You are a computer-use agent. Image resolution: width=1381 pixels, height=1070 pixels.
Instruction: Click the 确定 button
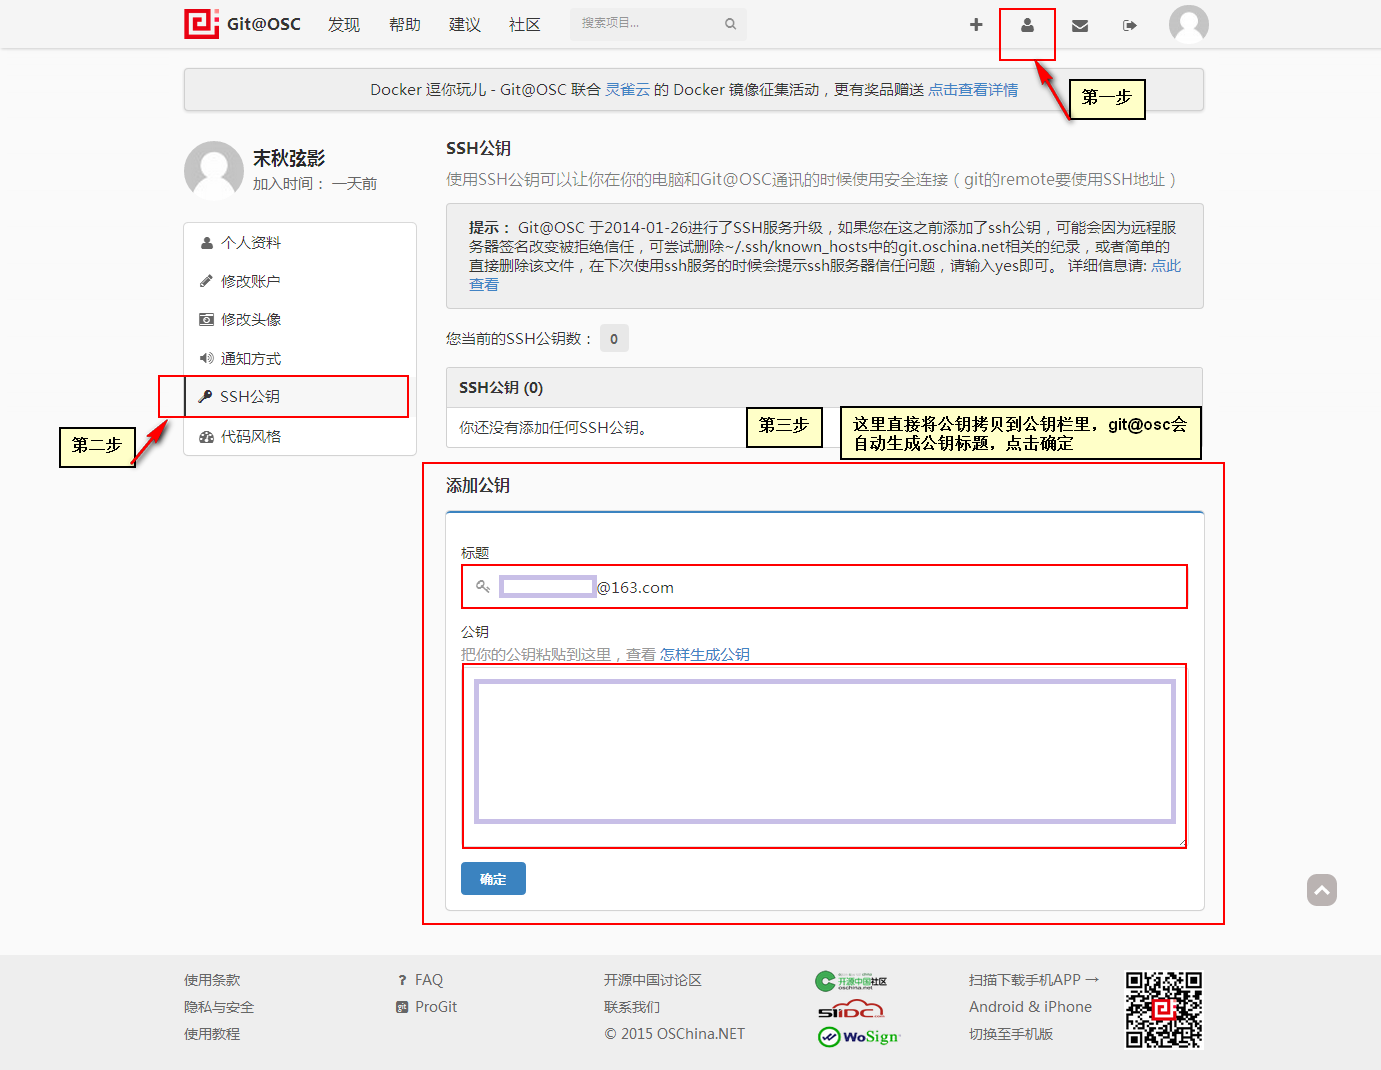pos(493,879)
